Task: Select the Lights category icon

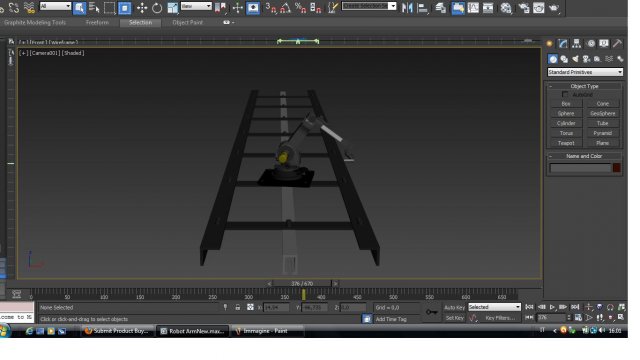Action: pyautogui.click(x=575, y=59)
